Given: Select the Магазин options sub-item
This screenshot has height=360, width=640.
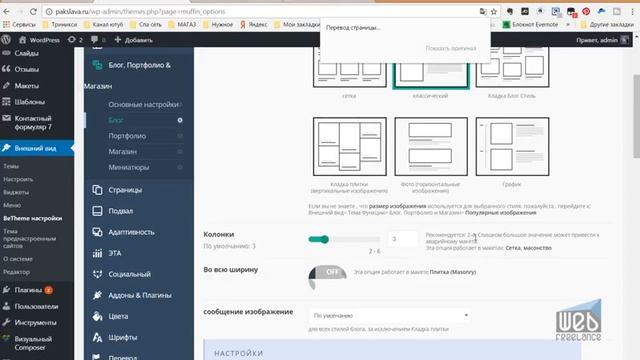Looking at the screenshot, I should tap(122, 151).
